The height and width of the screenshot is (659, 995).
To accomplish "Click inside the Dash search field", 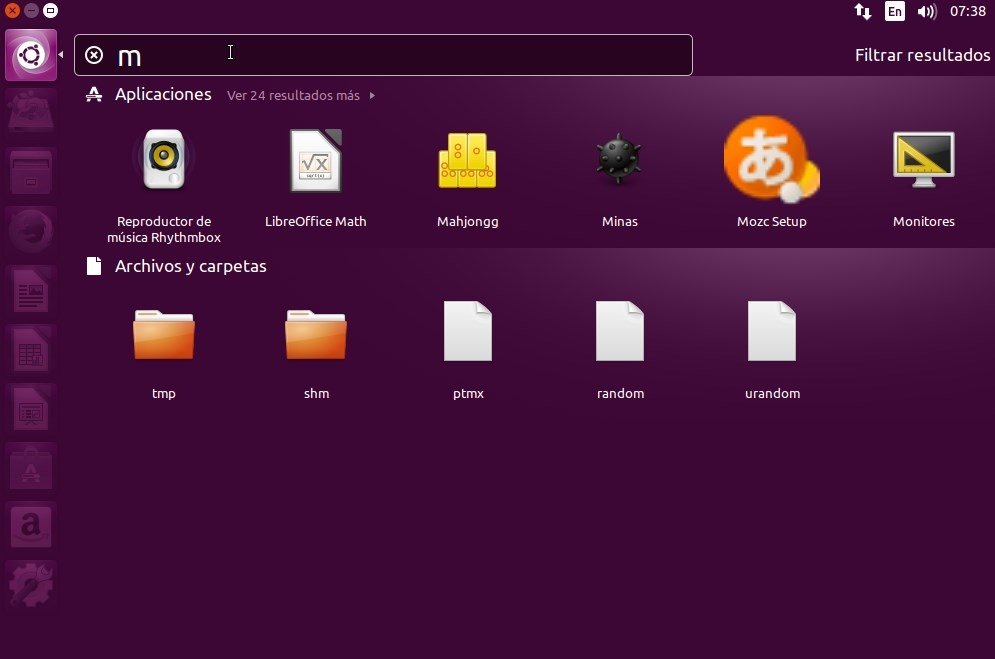I will pos(383,55).
